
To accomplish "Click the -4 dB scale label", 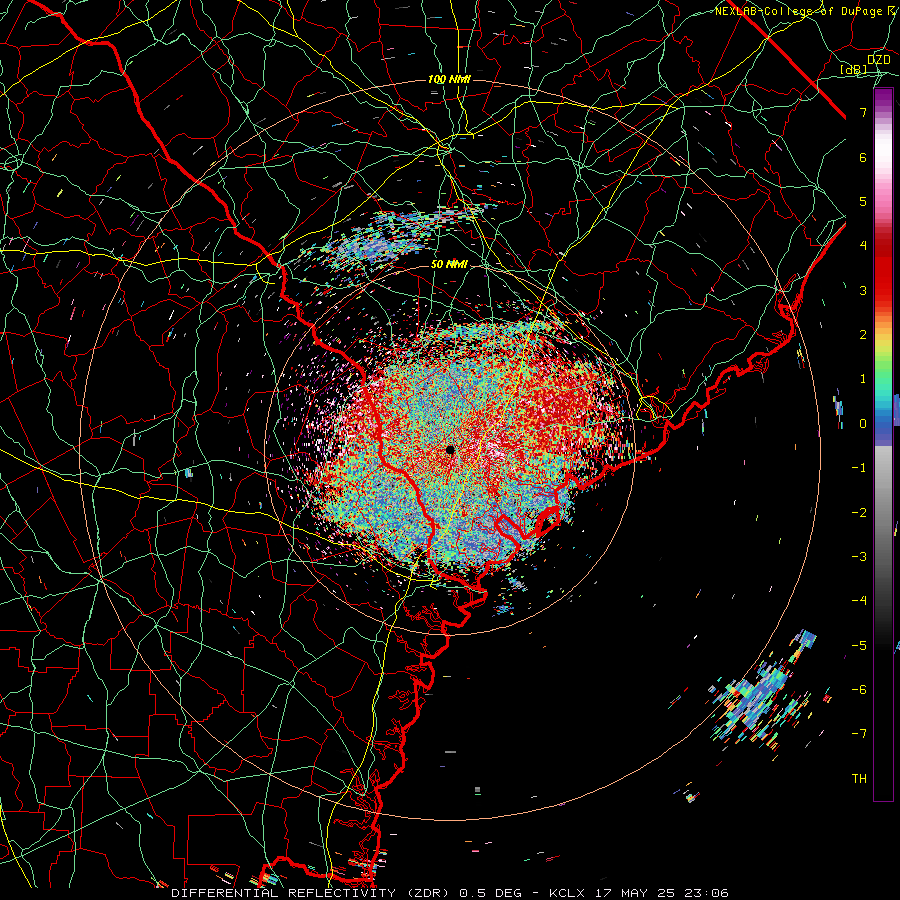I will [859, 601].
